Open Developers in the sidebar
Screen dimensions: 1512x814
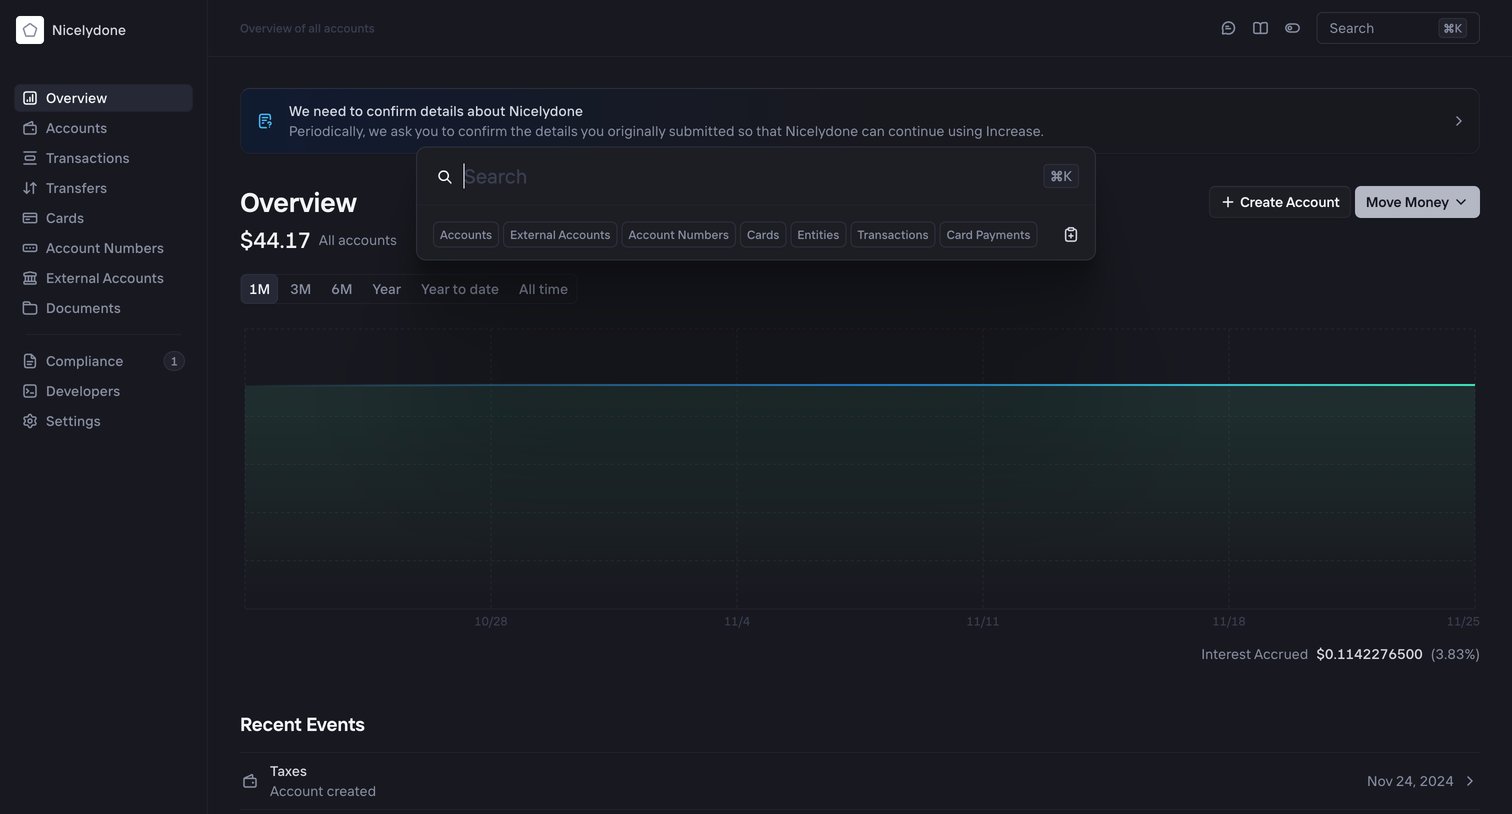click(x=104, y=391)
